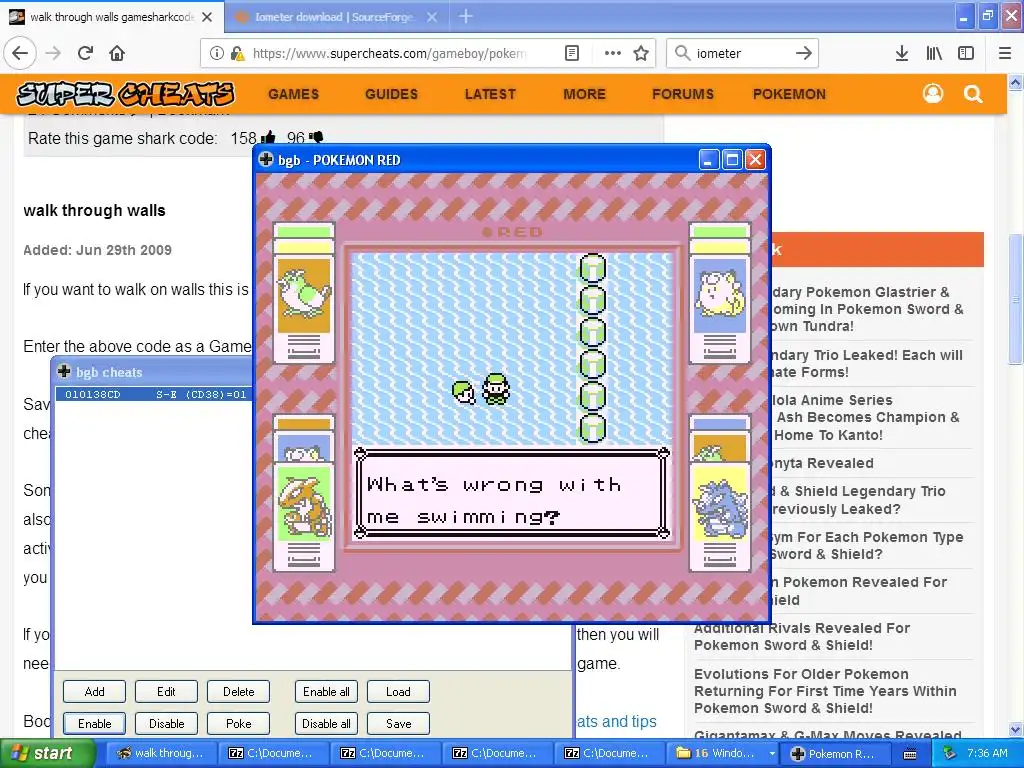Click Enable all in bgb cheats
The image size is (1024, 768).
(x=326, y=692)
